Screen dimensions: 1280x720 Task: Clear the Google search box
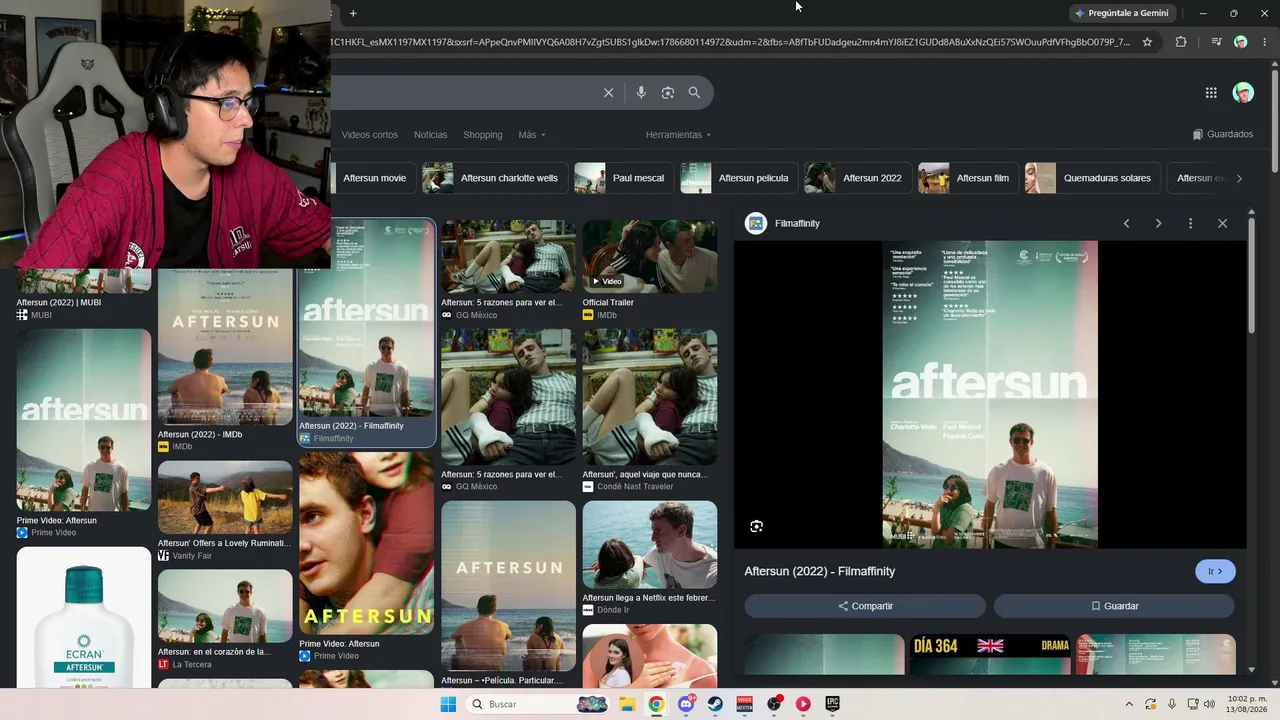608,93
